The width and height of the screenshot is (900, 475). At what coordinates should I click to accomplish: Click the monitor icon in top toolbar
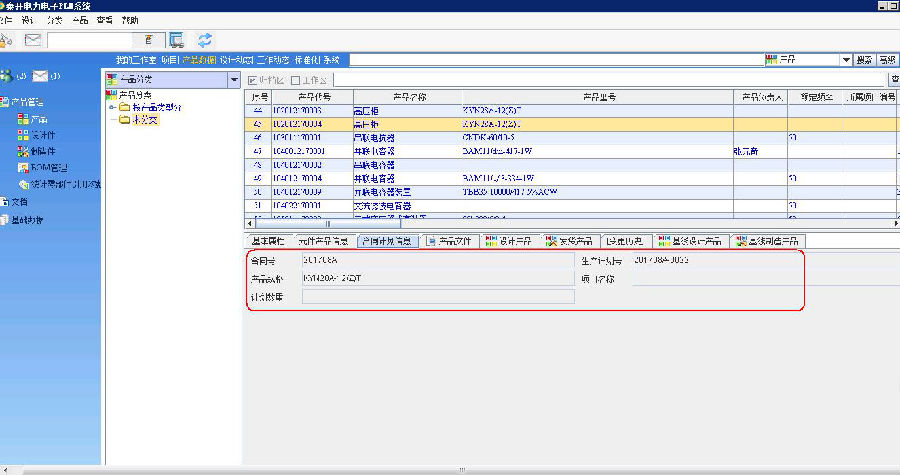coord(176,40)
